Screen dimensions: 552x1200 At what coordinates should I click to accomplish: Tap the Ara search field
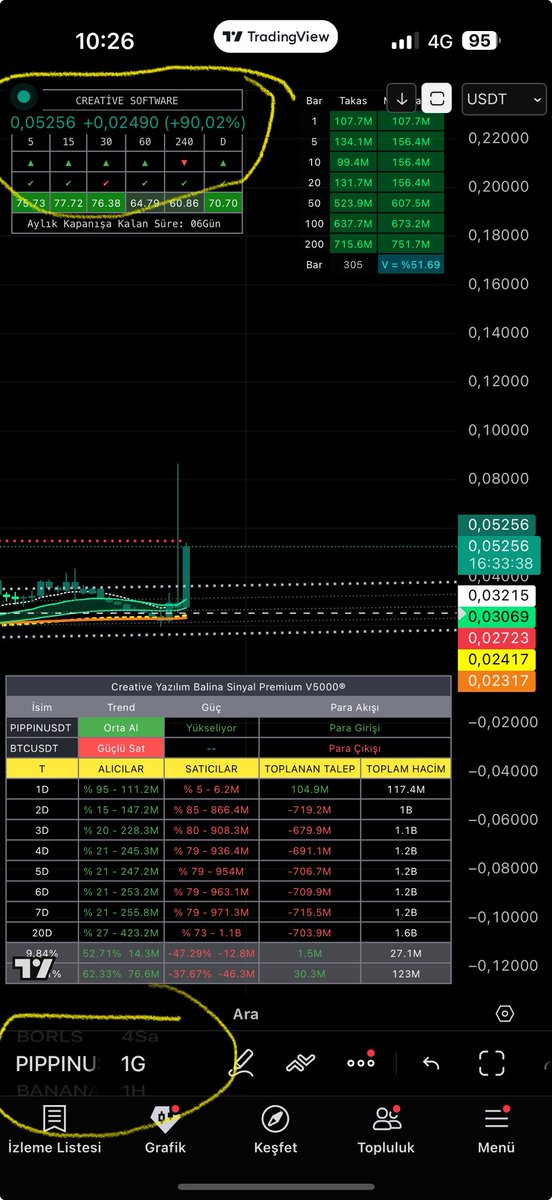coord(246,1014)
